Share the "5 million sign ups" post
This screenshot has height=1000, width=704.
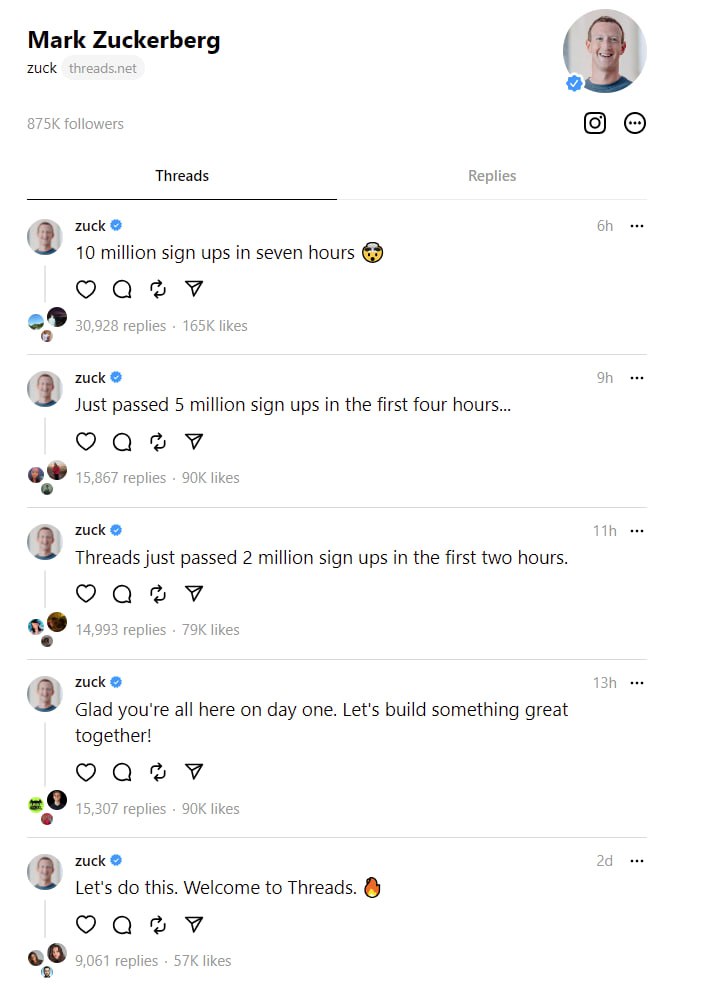(195, 441)
